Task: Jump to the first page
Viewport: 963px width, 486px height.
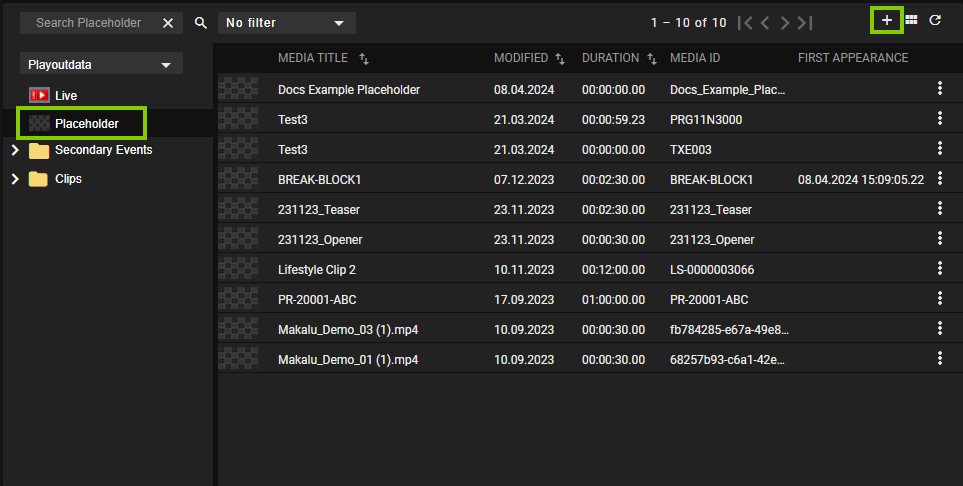Action: pyautogui.click(x=745, y=23)
